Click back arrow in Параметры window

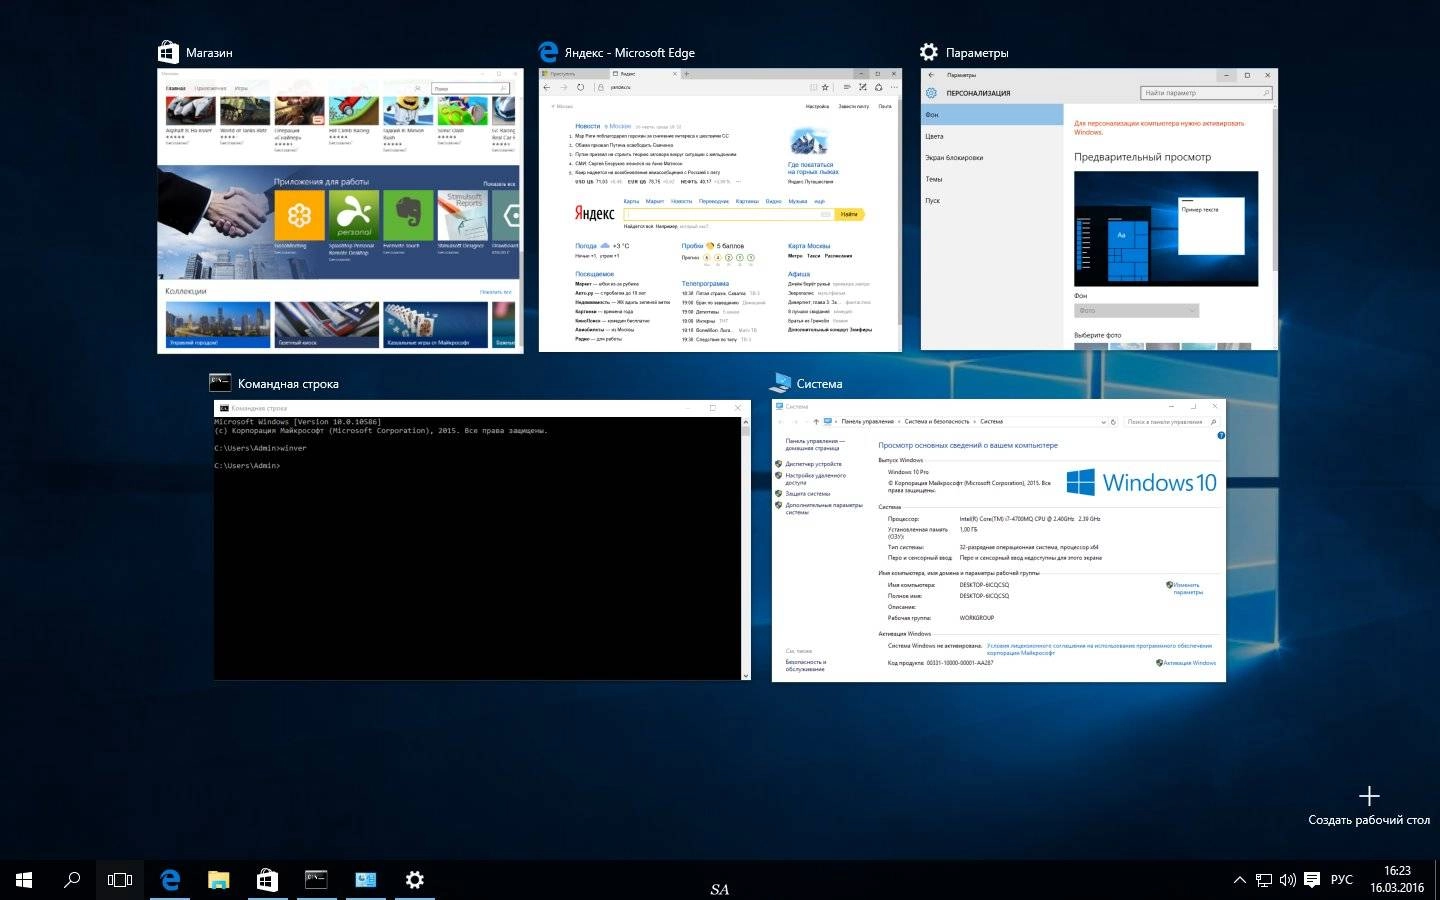(931, 75)
